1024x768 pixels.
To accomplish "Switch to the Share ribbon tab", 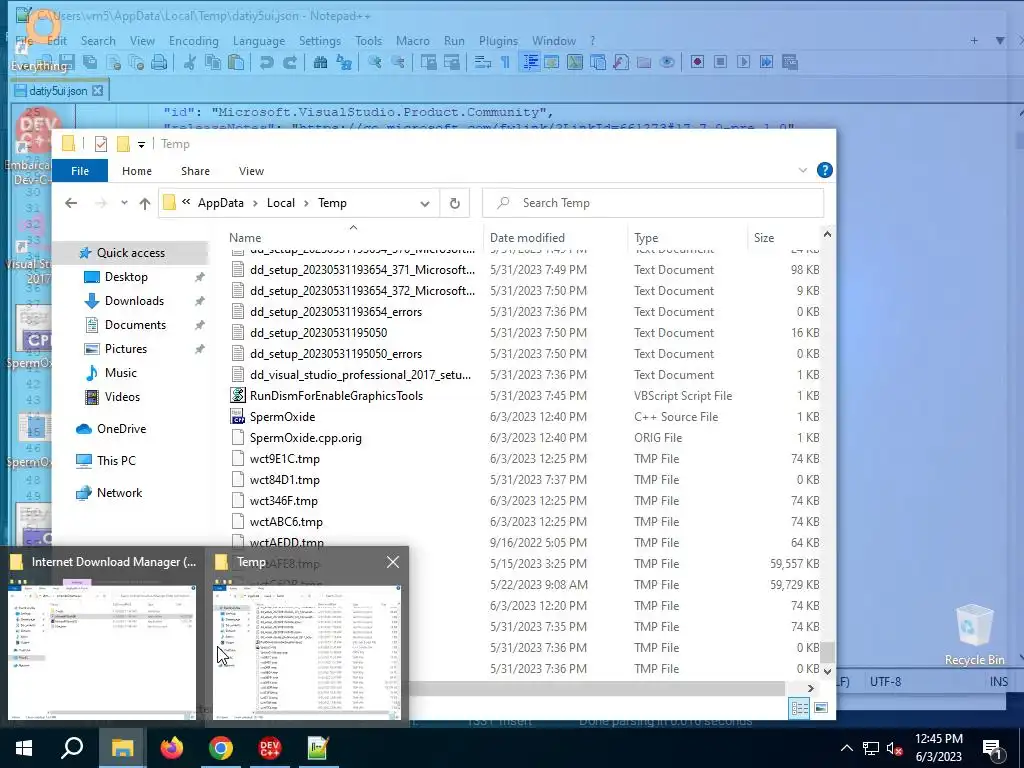I will click(195, 171).
